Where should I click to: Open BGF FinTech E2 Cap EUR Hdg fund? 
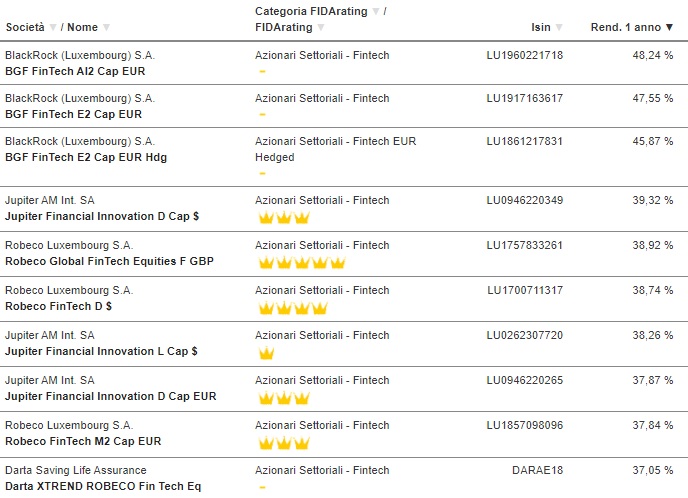click(x=86, y=157)
